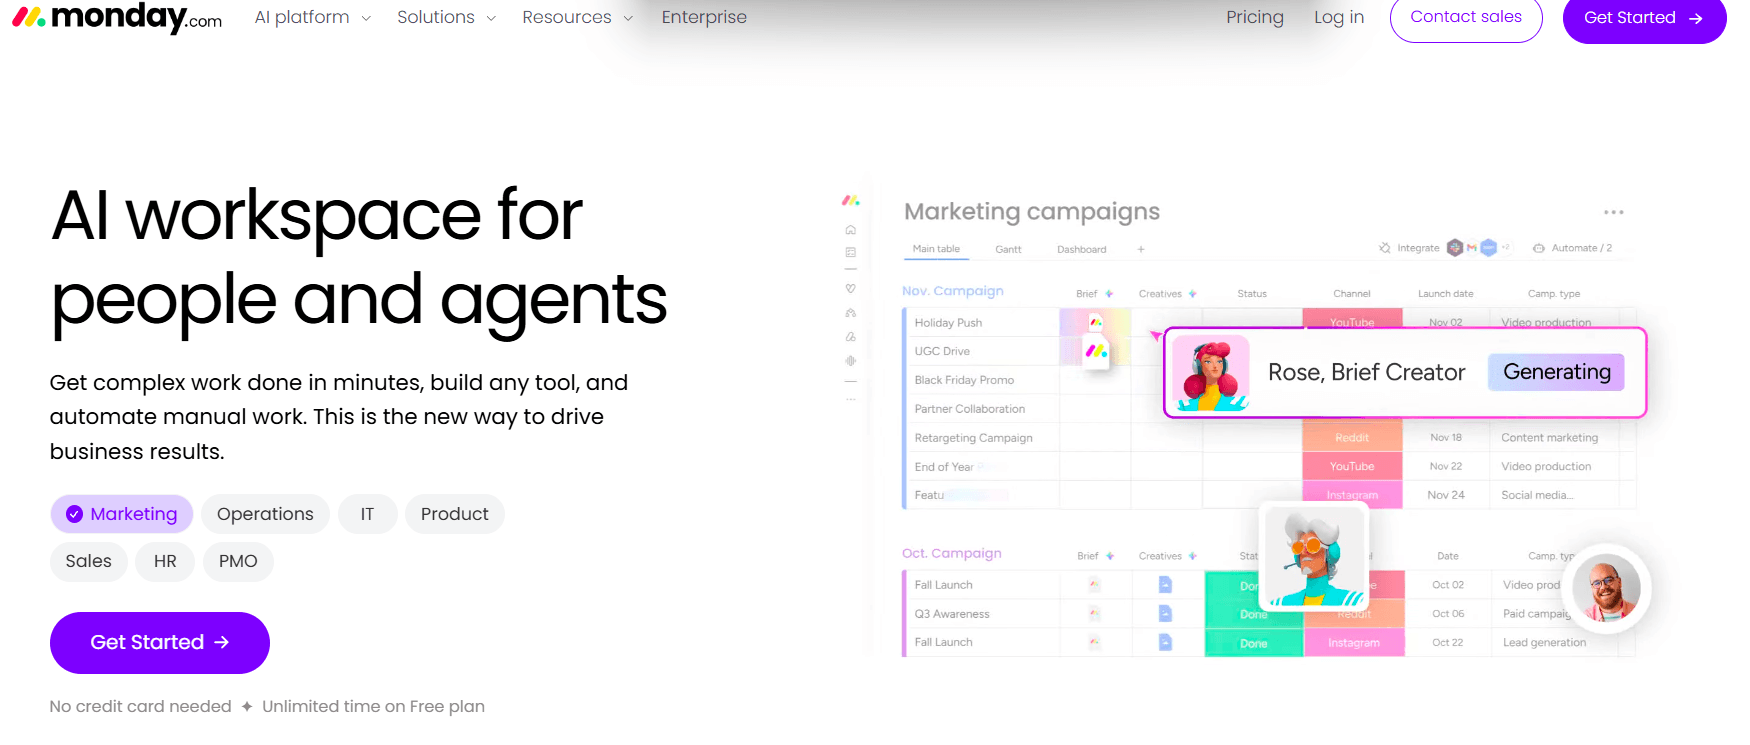
Task: Click the Integrate plug icon
Action: [x=1385, y=248]
